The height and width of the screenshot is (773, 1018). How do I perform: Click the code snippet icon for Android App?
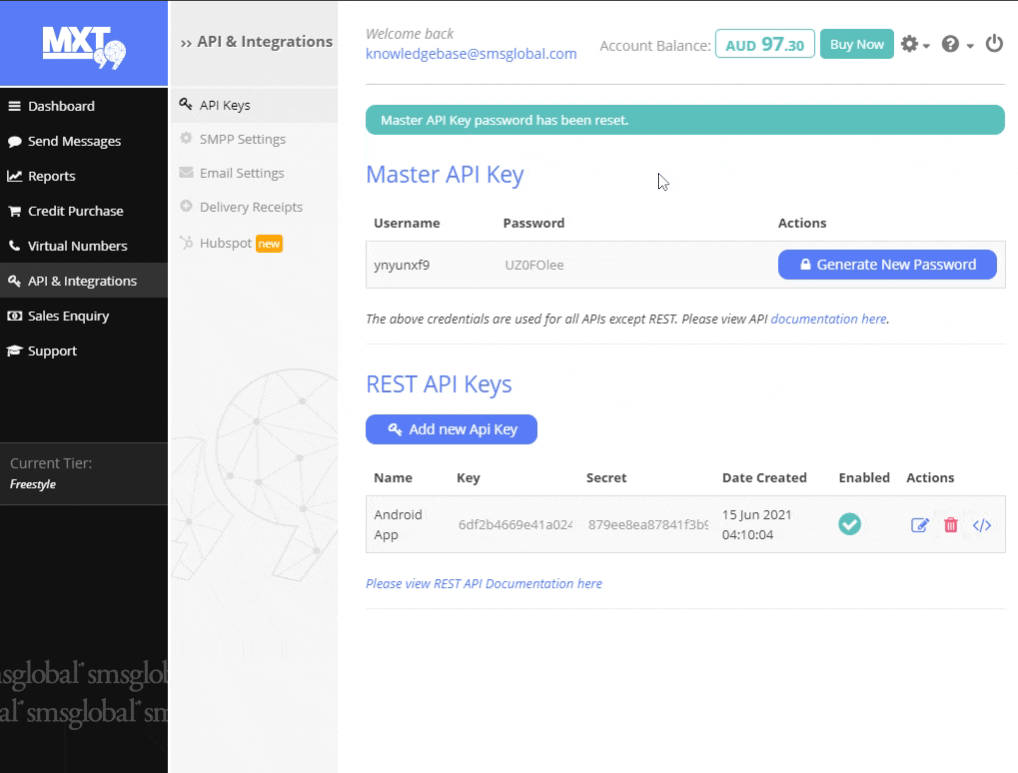click(982, 525)
